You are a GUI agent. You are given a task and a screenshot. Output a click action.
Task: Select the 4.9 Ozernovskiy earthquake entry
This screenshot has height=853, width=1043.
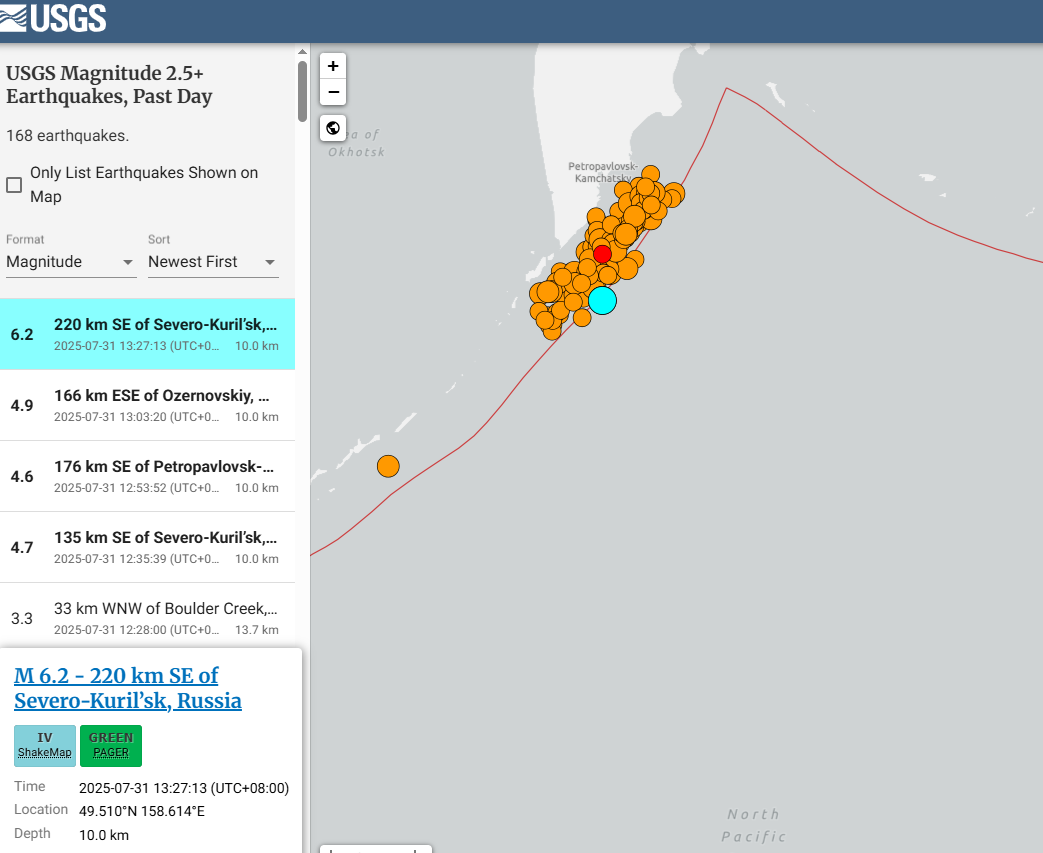click(148, 405)
